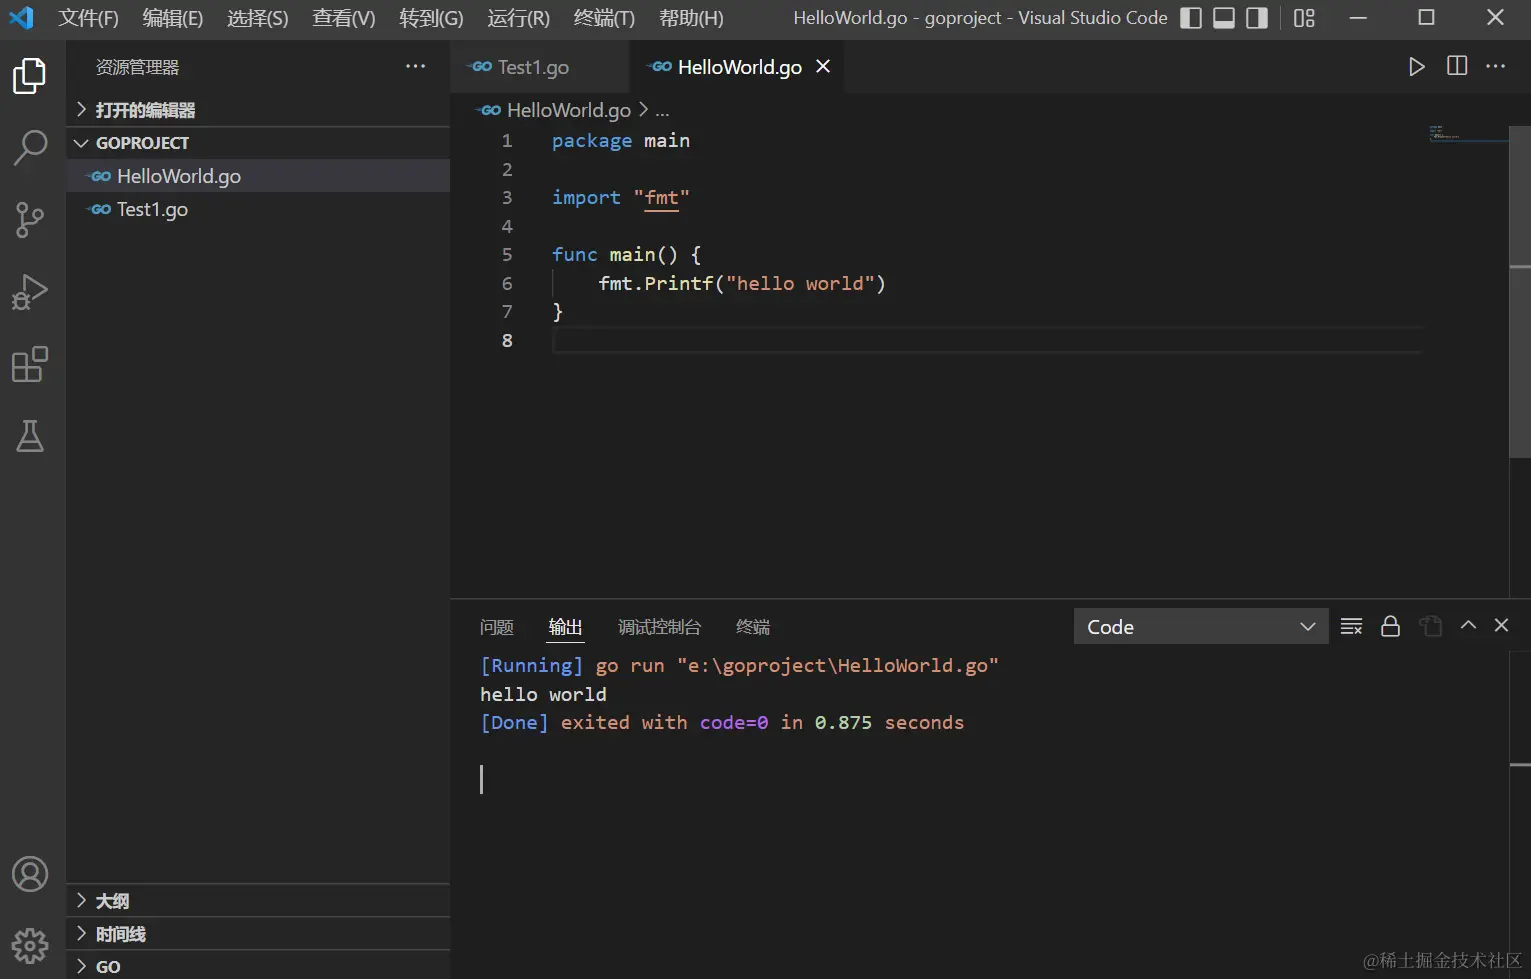Image resolution: width=1531 pixels, height=979 pixels.
Task: Toggle the bottom panel layout button
Action: pos(1224,18)
